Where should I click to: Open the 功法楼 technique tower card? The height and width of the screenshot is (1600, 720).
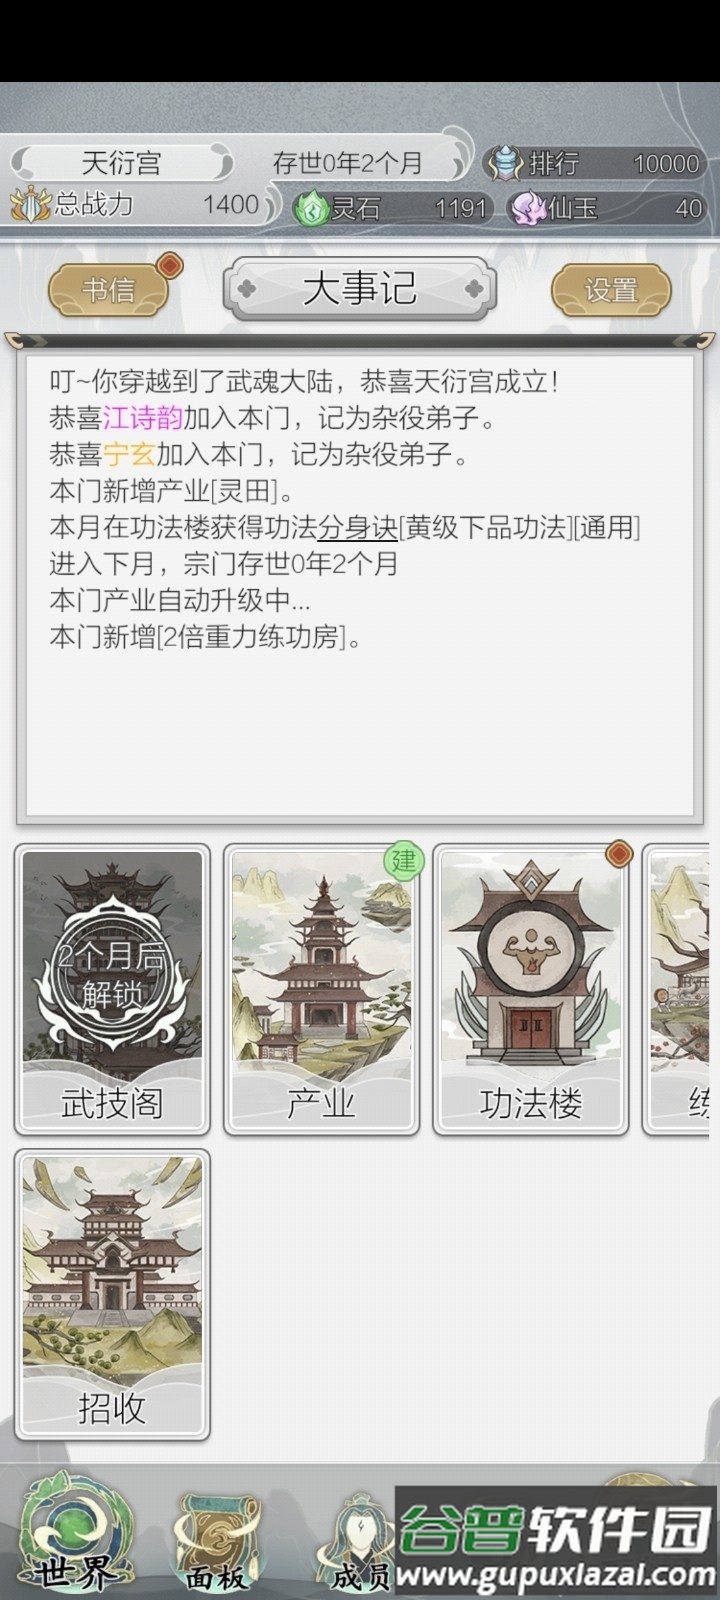pyautogui.click(x=530, y=990)
